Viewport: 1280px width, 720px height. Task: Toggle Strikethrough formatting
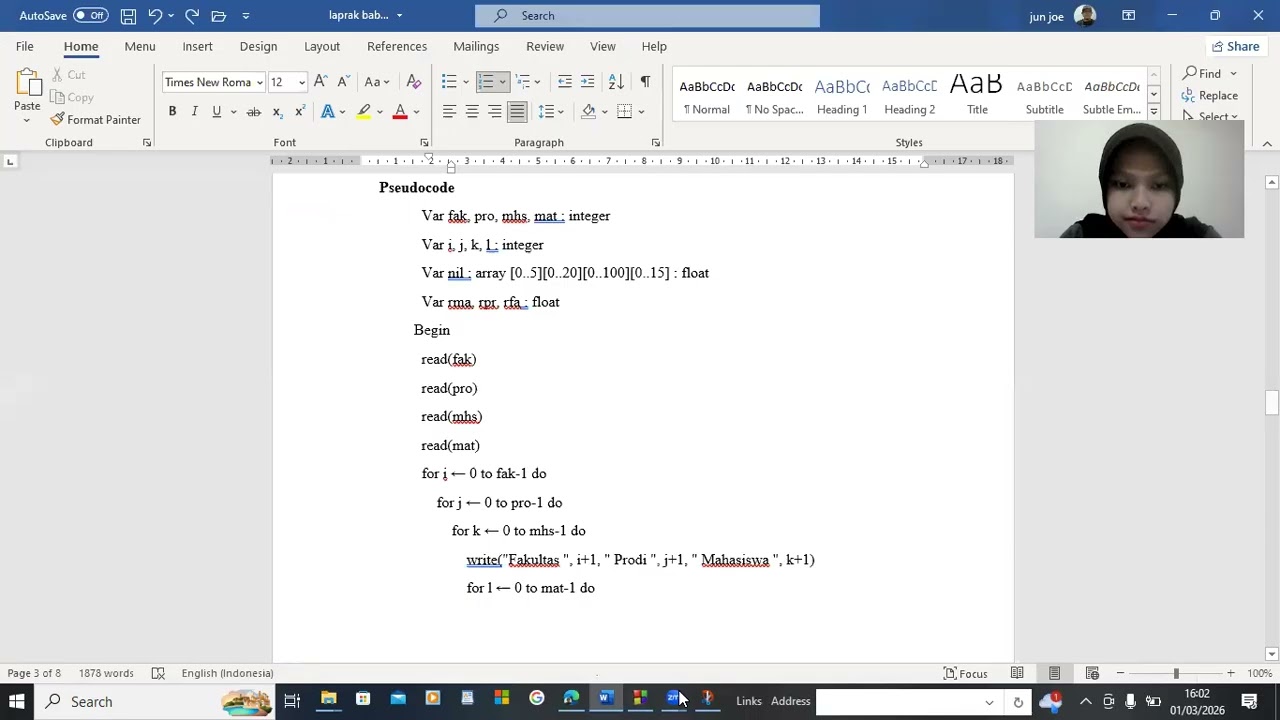point(254,112)
